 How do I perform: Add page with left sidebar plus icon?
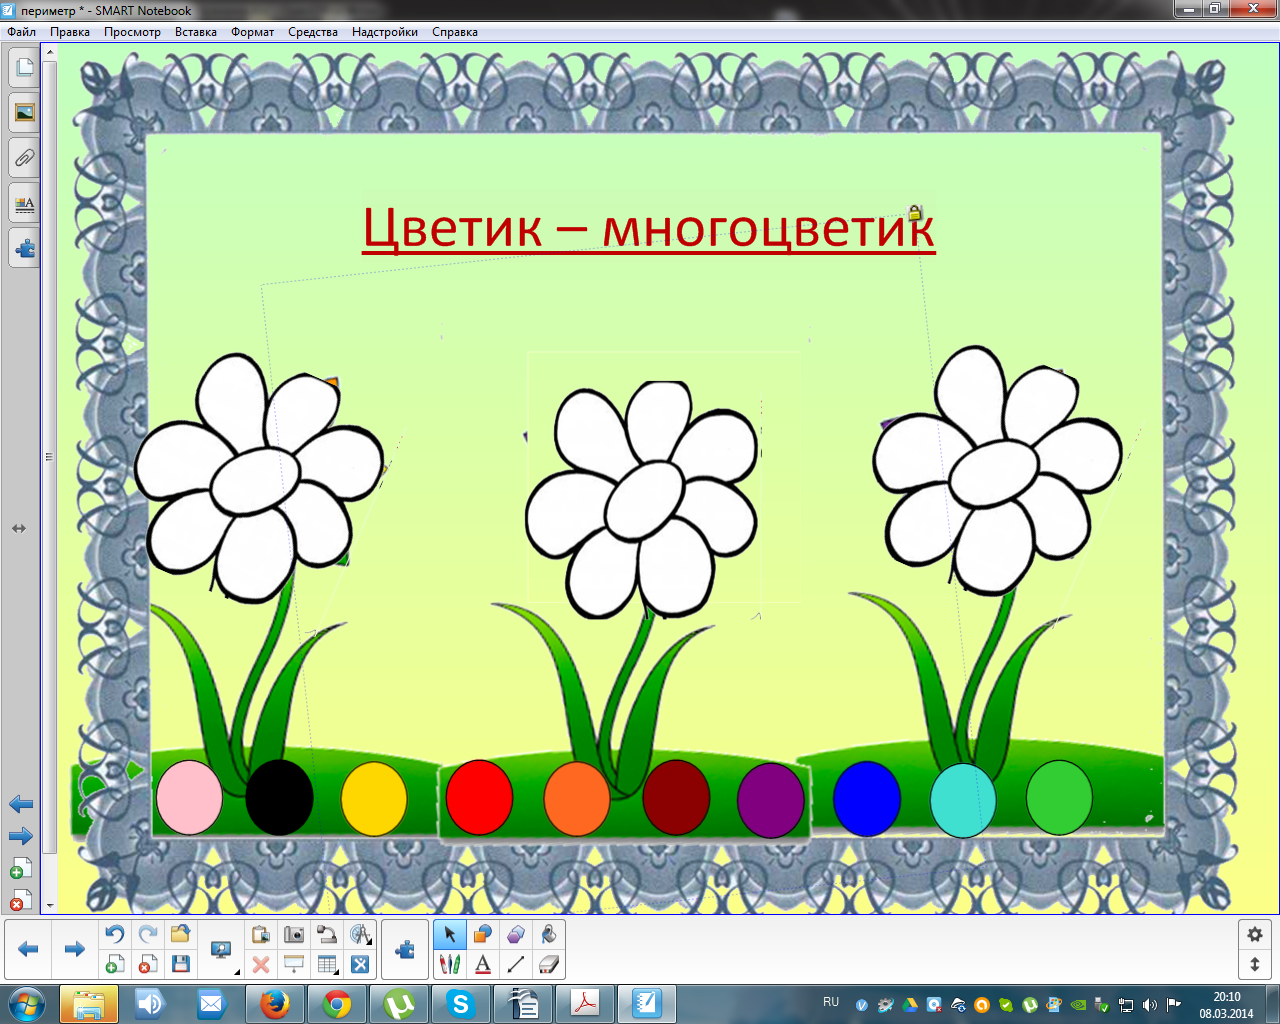[x=21, y=868]
